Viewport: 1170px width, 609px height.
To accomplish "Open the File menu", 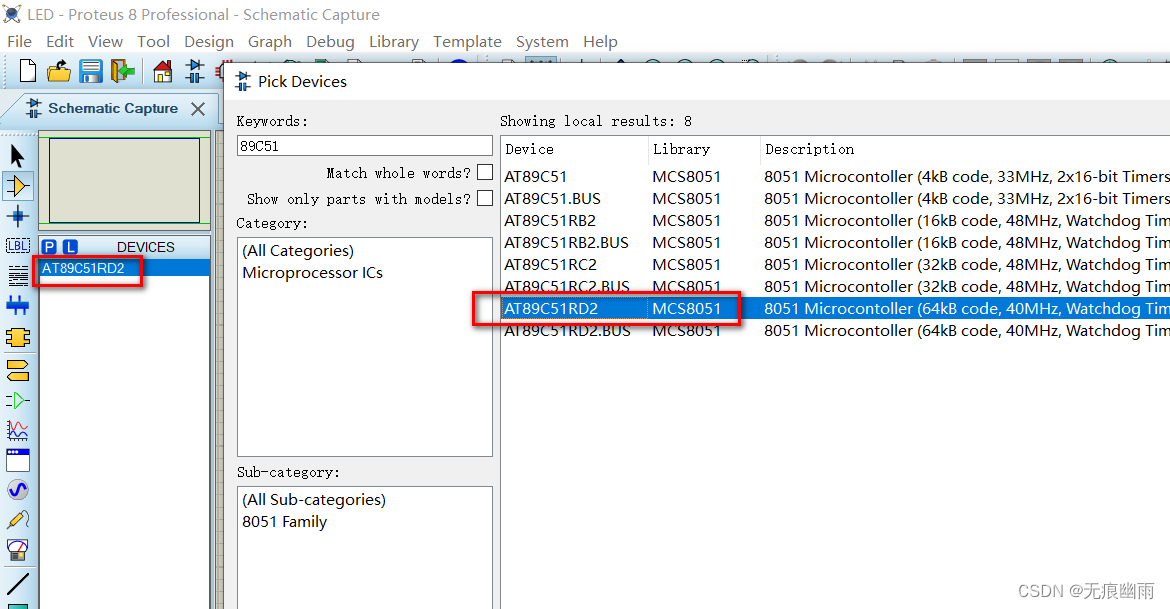I will [x=19, y=42].
